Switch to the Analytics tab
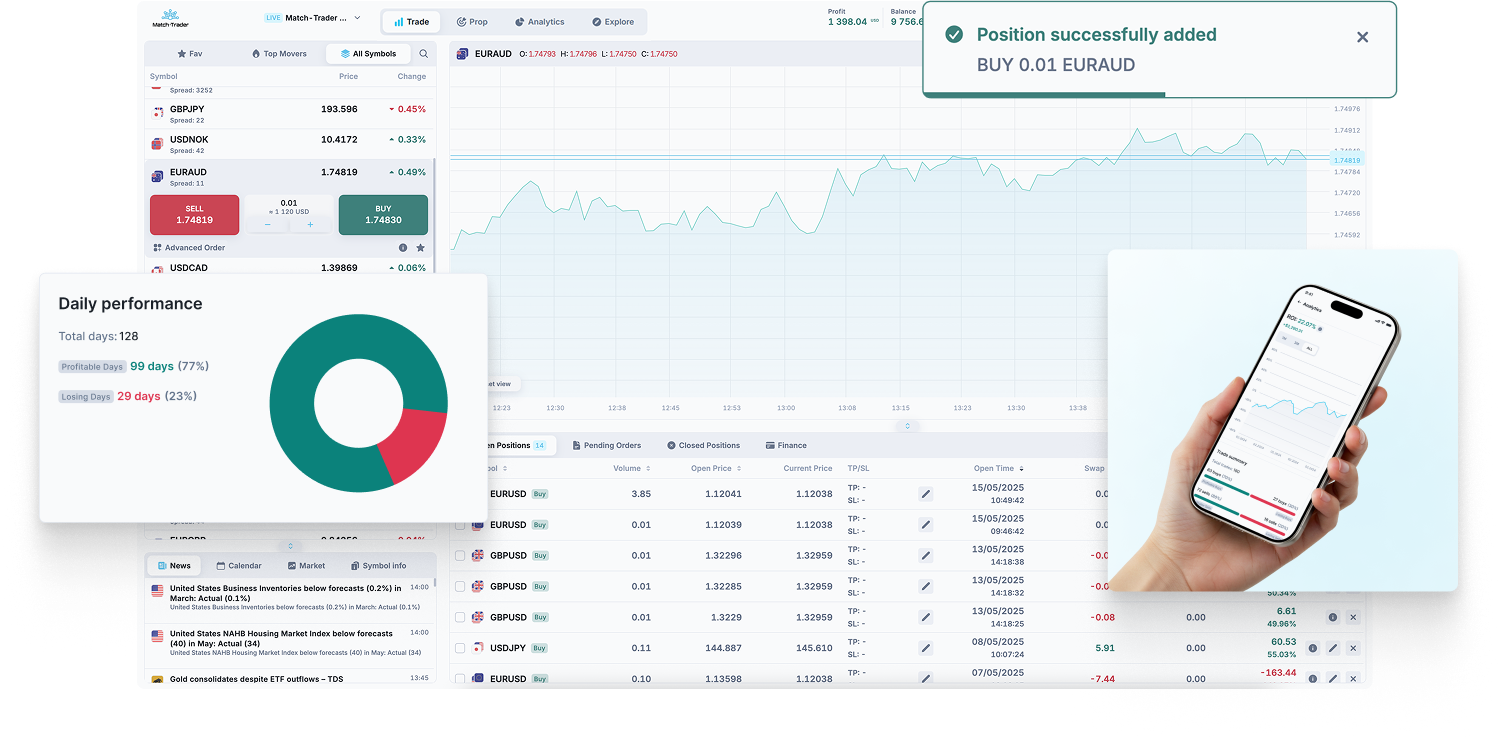The height and width of the screenshot is (740, 1501). coord(539,22)
